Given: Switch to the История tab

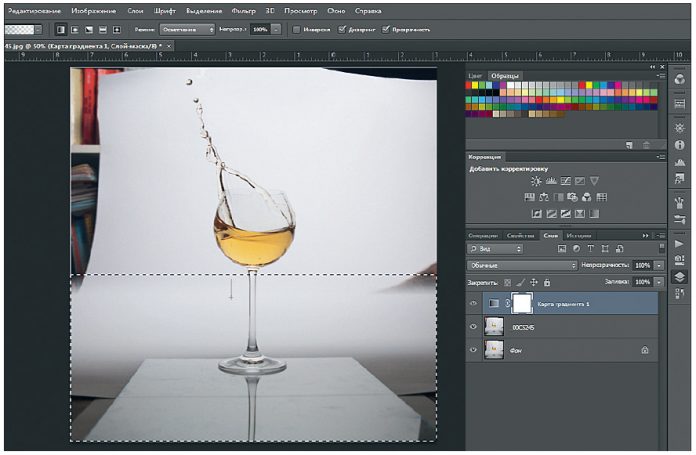Looking at the screenshot, I should [x=579, y=235].
